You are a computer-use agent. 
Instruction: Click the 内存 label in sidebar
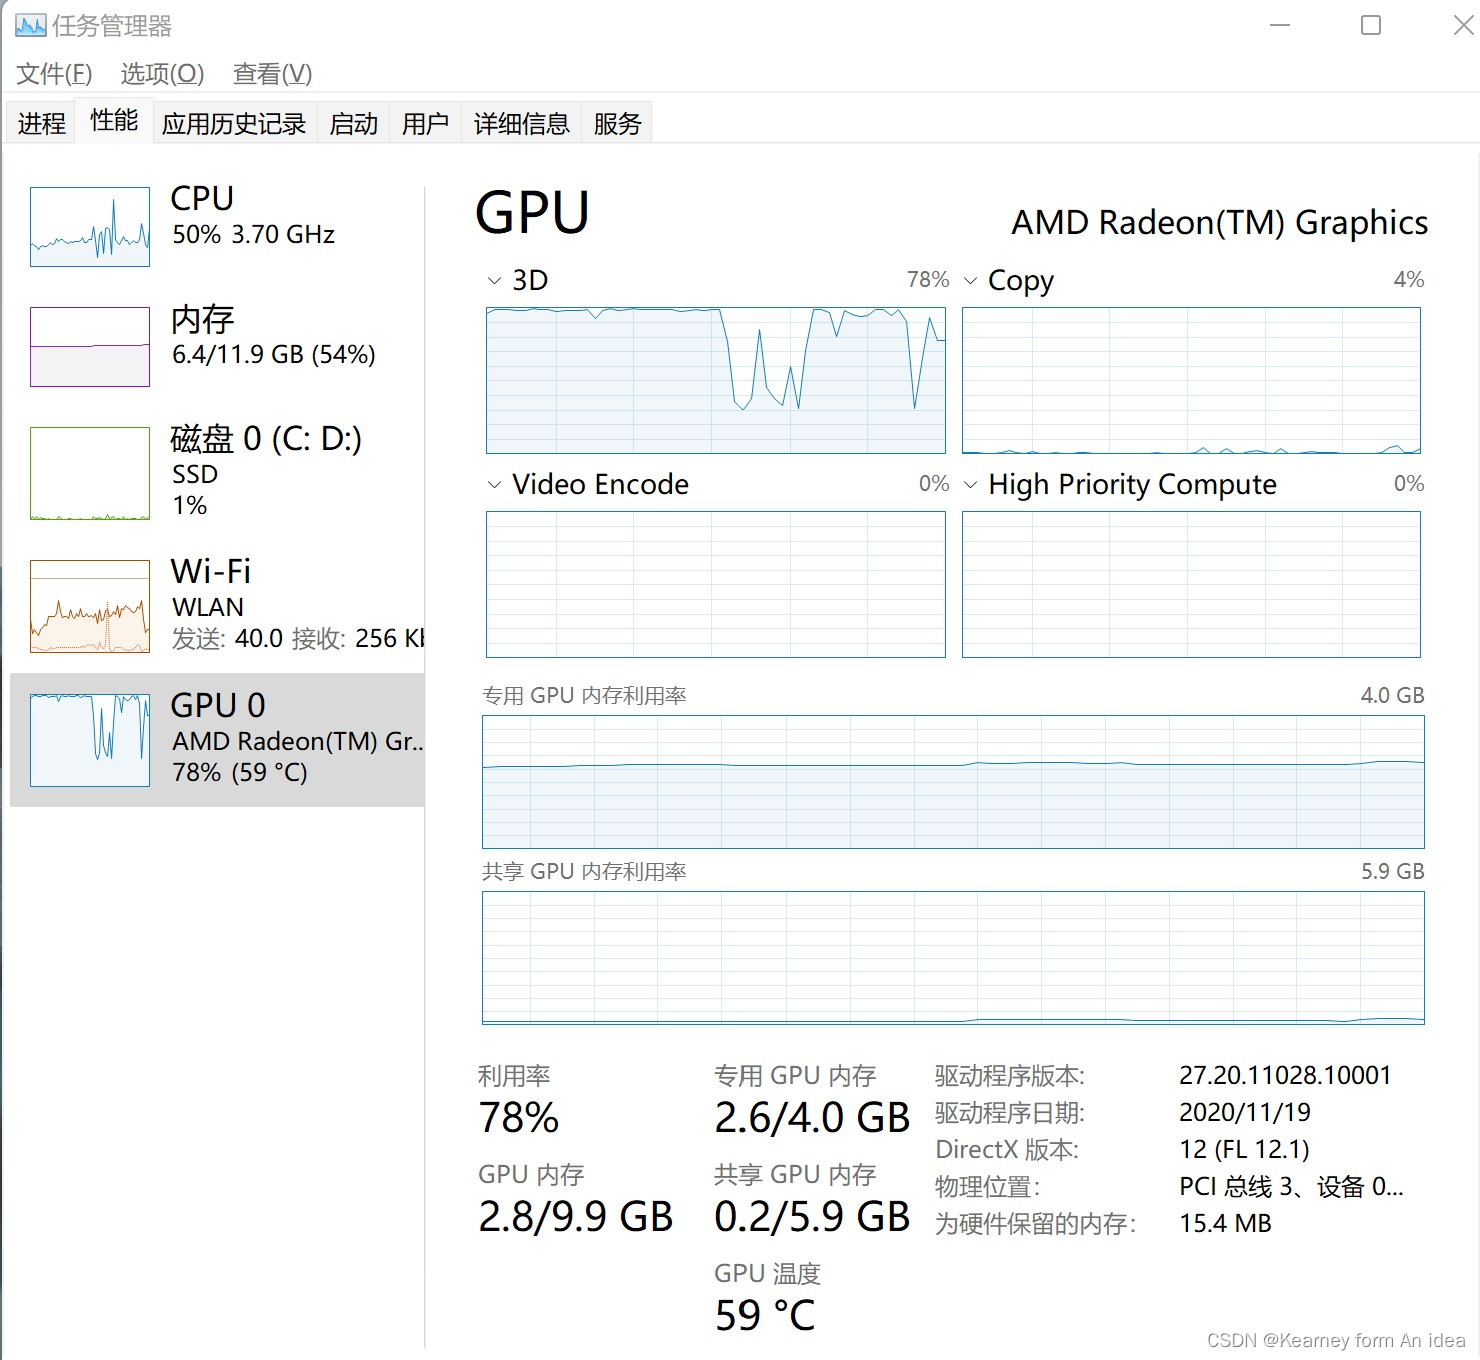(202, 319)
